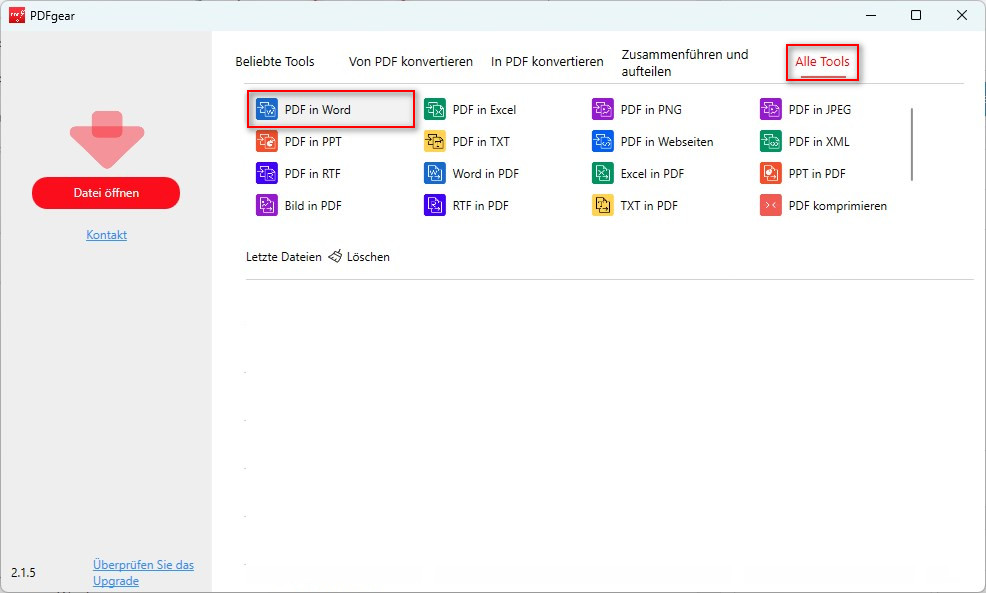Click the Überprüfen Sie das Upgrade link
This screenshot has width=986, height=593.
pos(143,573)
